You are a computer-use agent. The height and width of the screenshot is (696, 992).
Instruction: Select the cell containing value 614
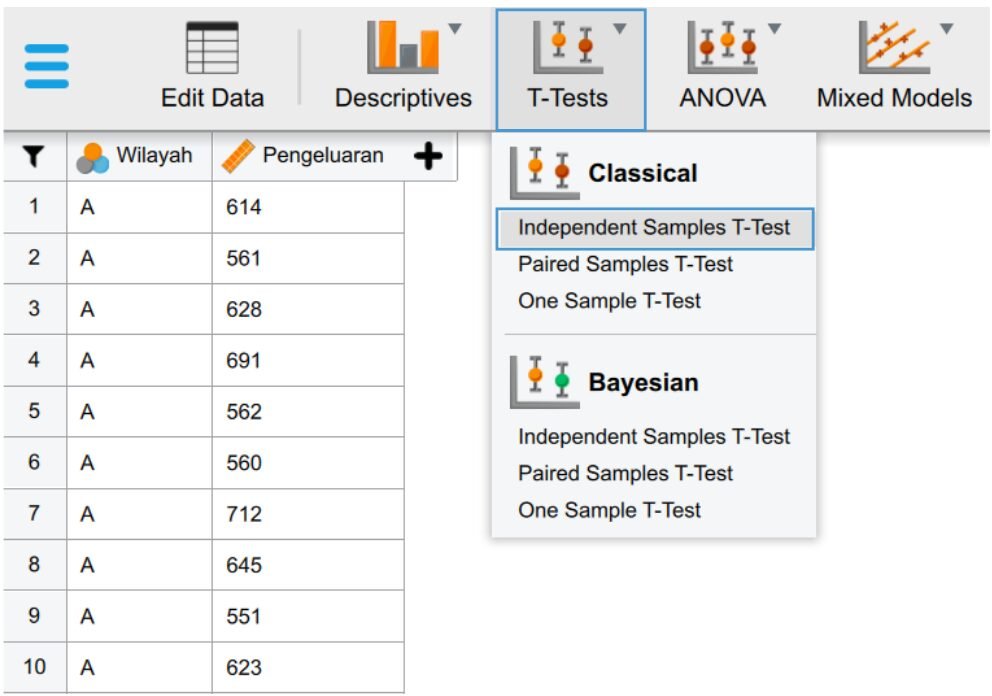[308, 208]
